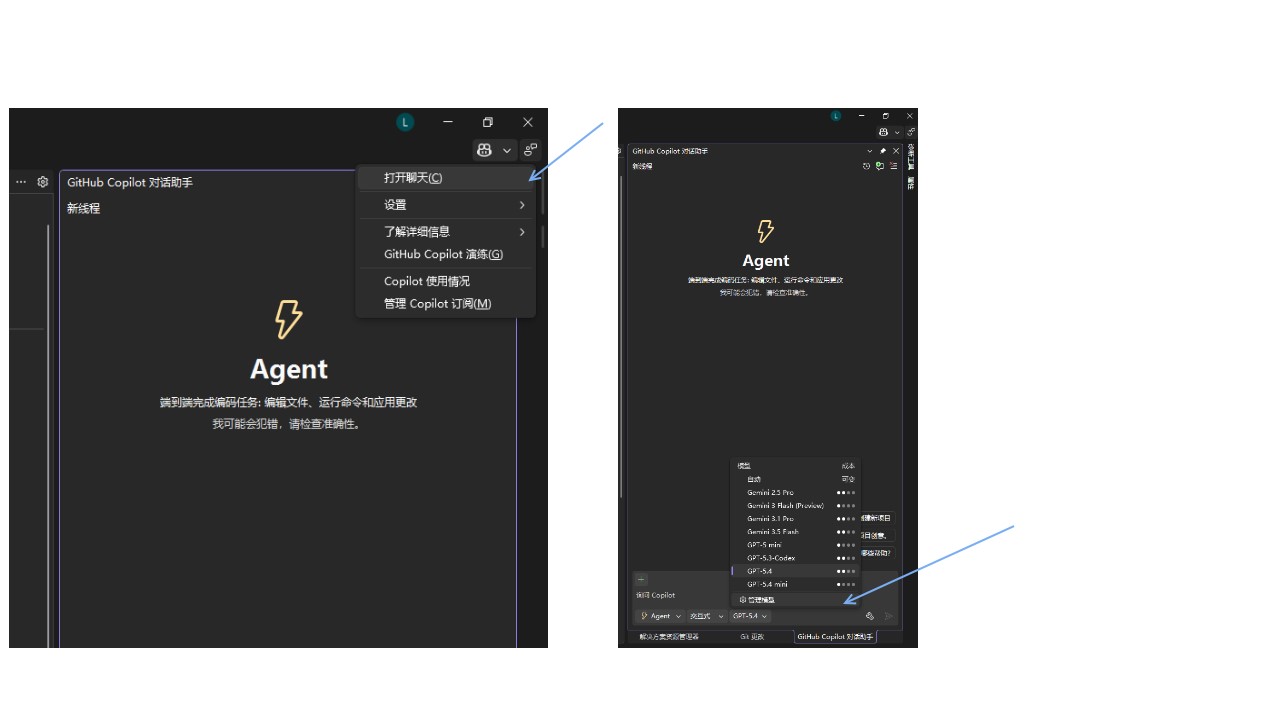Click 新线程 label in left window

[84, 209]
